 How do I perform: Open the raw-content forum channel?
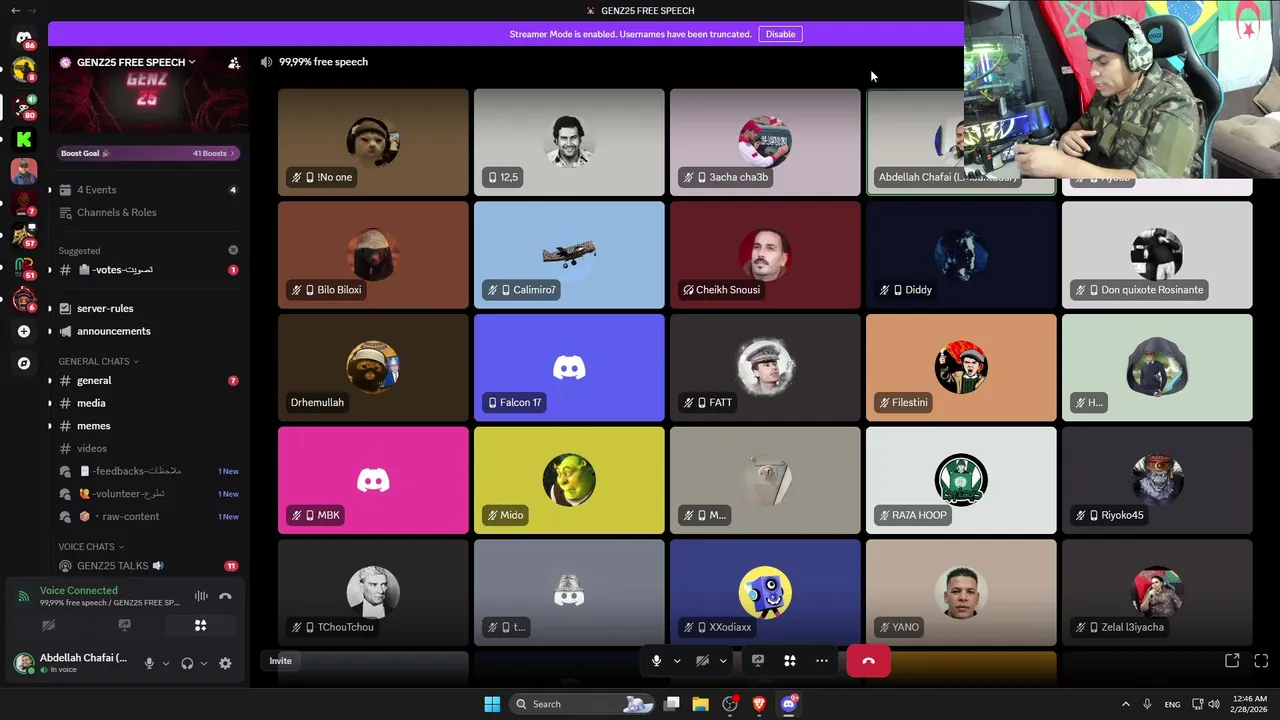(147, 516)
